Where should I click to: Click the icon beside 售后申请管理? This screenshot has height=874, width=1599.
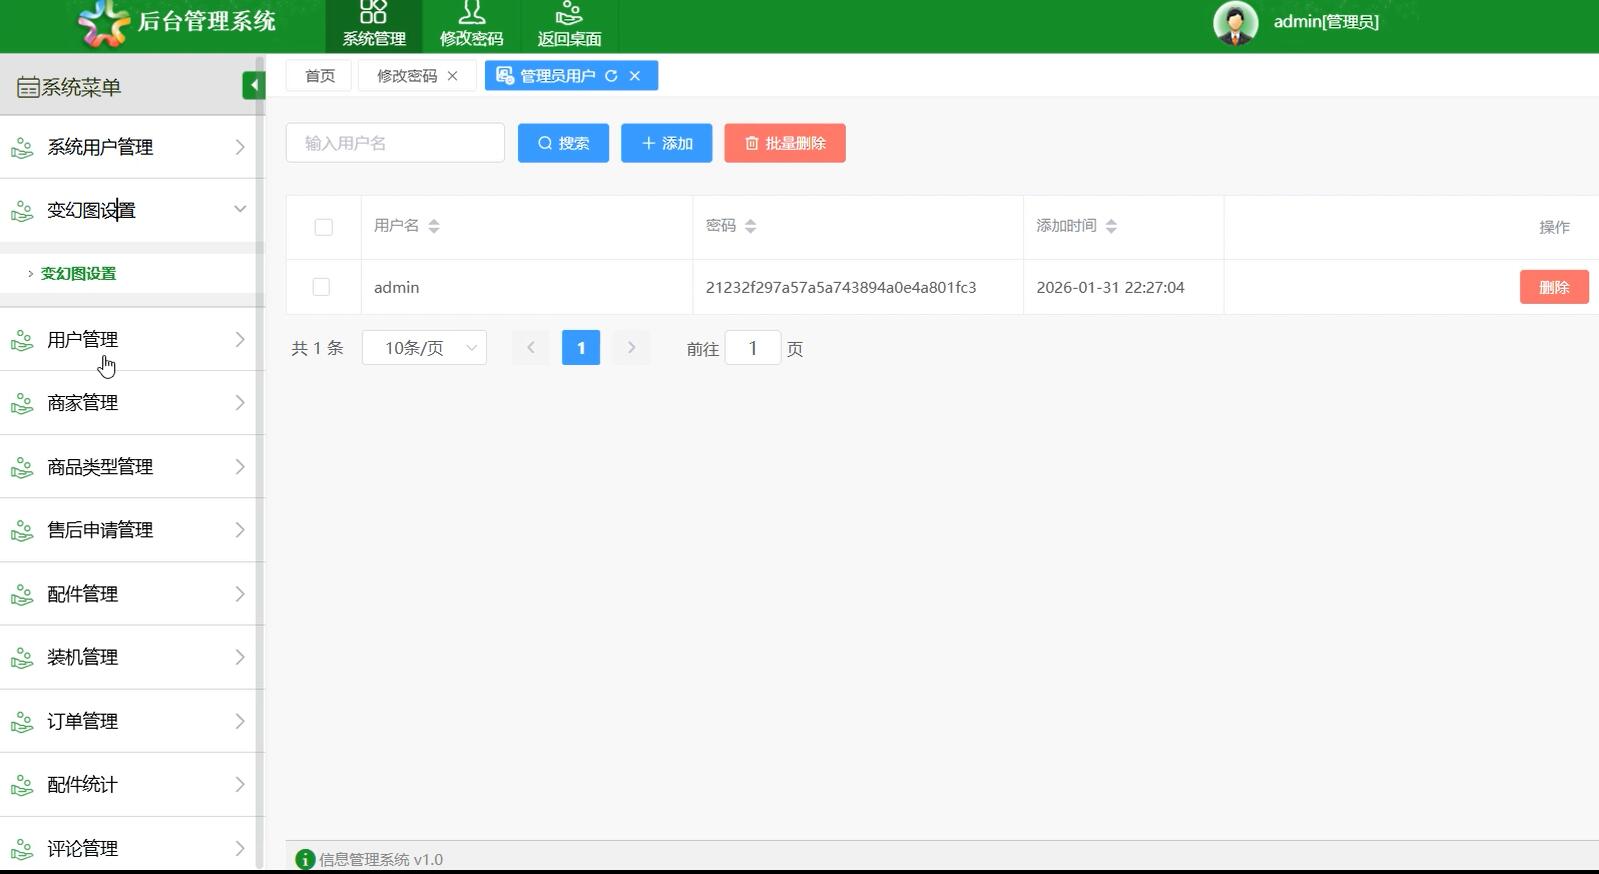click(x=22, y=531)
